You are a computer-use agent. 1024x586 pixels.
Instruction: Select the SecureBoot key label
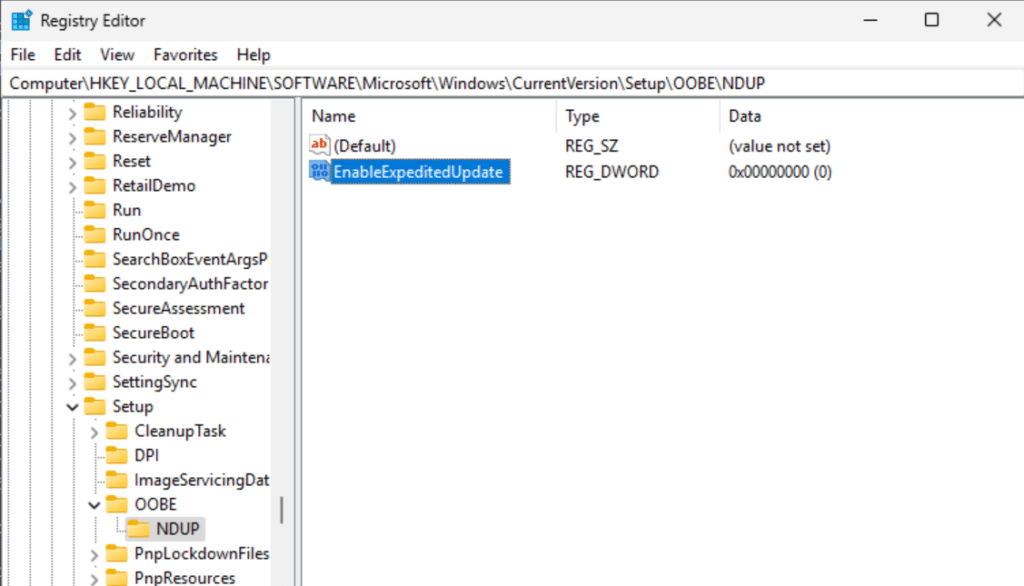pos(153,333)
